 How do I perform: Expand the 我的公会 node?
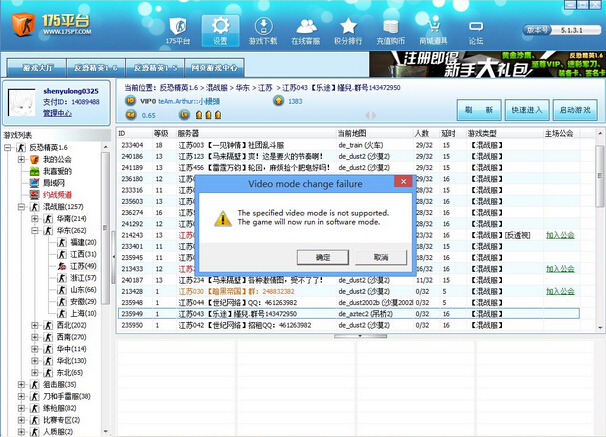tap(21, 159)
